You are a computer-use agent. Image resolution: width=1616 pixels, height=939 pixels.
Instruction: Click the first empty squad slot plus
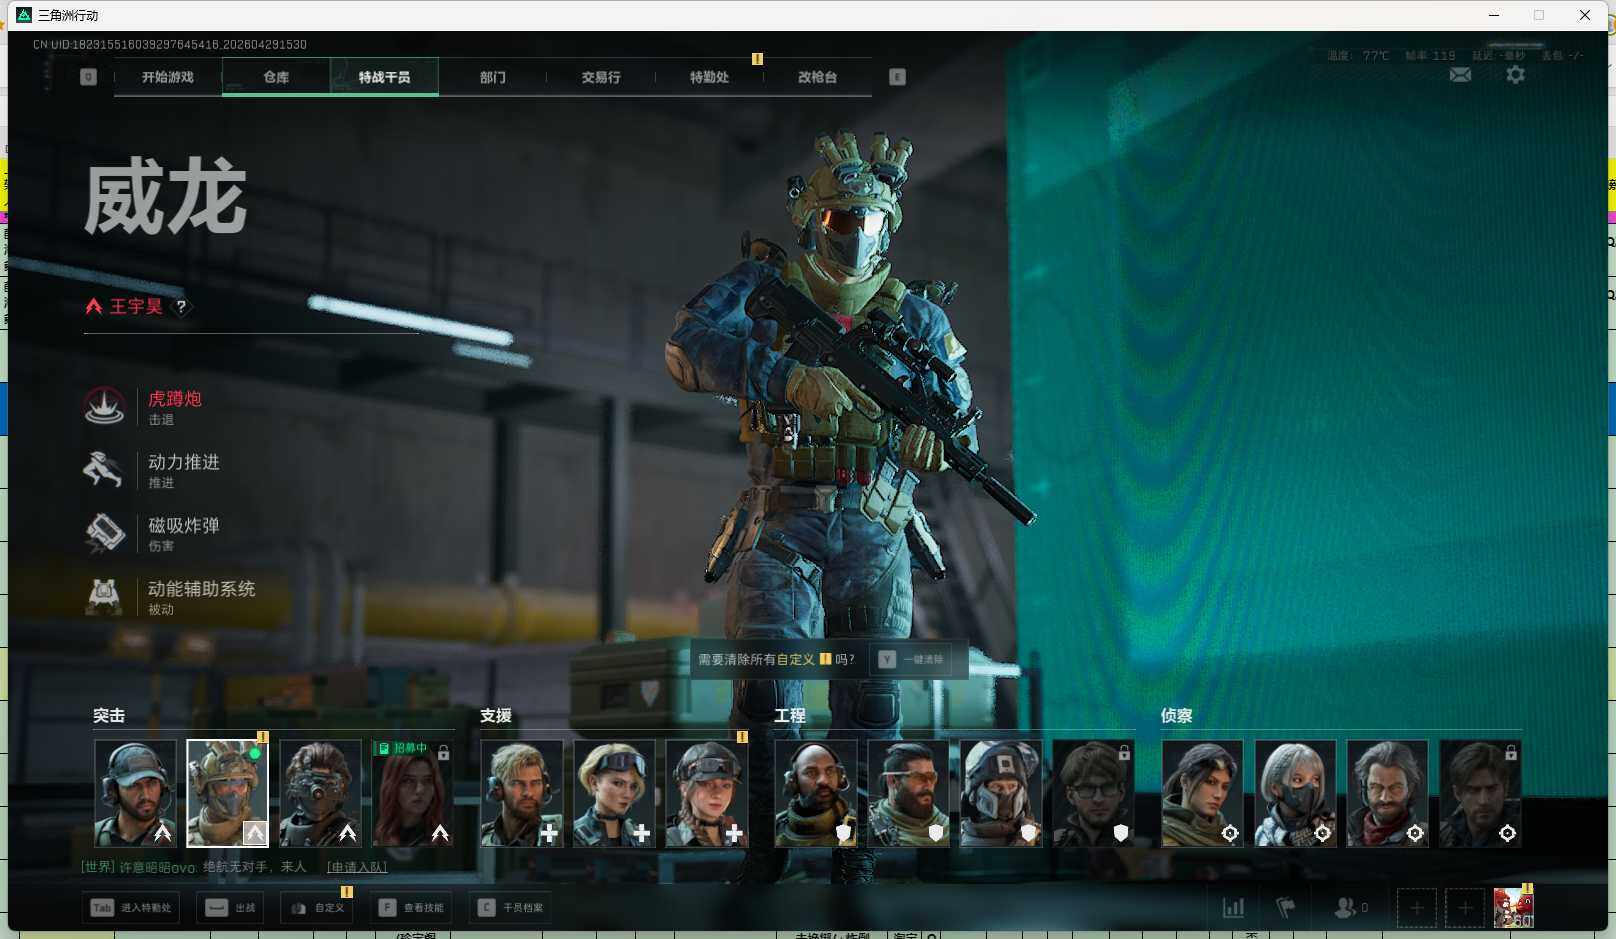(1416, 908)
